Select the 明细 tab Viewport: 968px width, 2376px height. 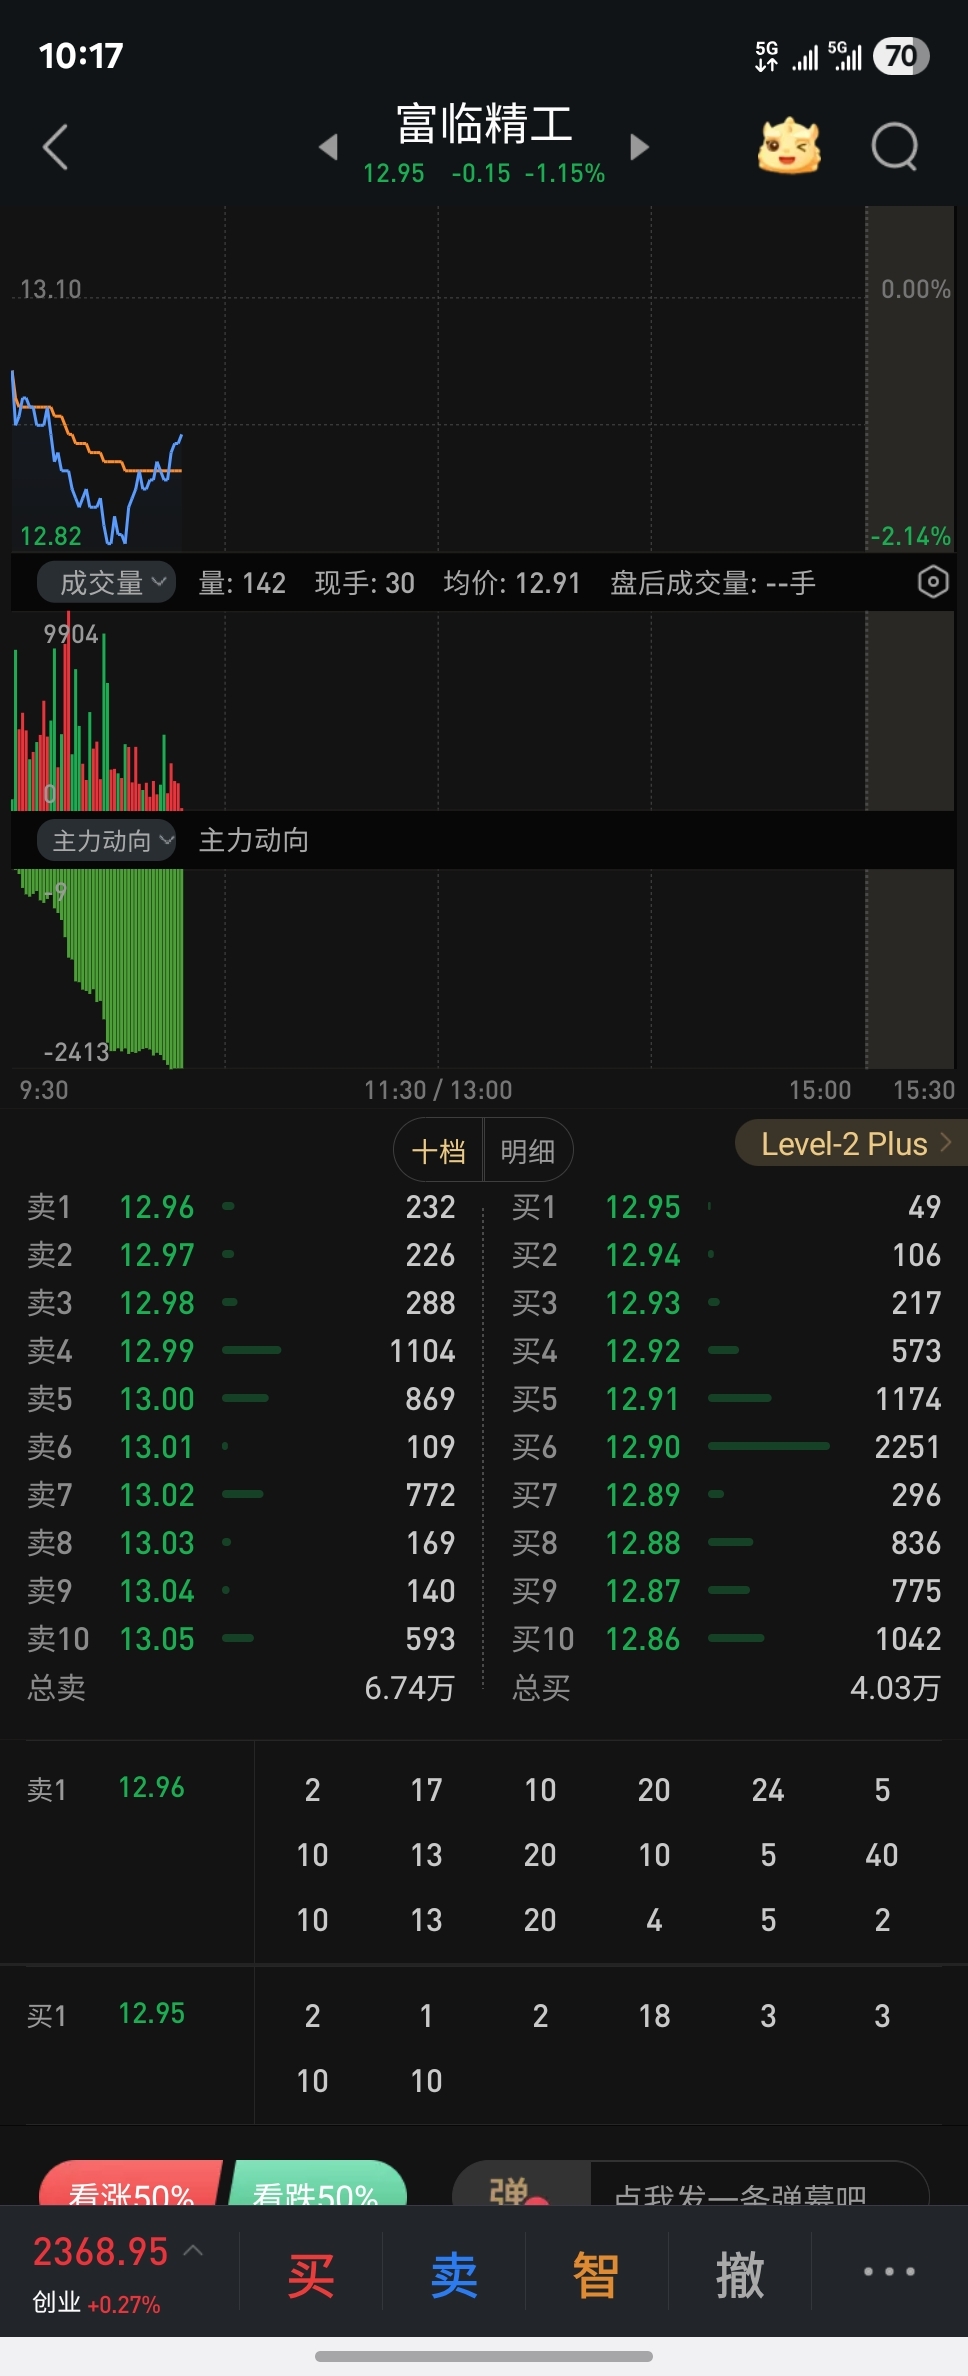(x=528, y=1151)
